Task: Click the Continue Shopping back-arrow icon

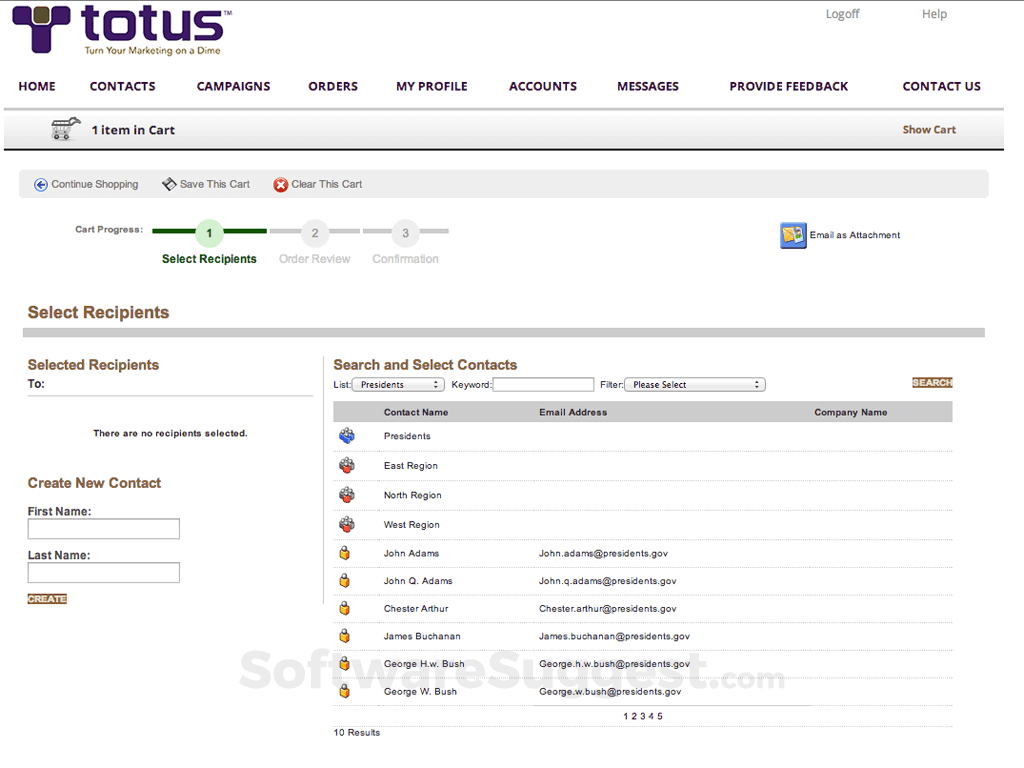Action: click(x=40, y=184)
